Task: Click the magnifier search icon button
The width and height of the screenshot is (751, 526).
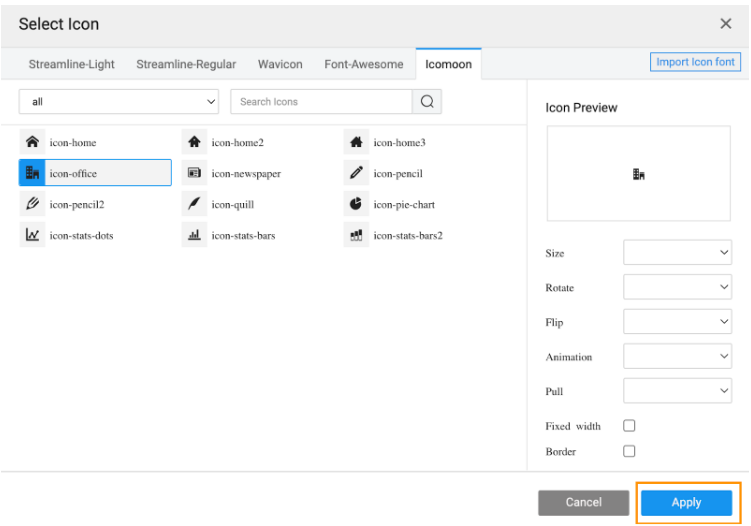Action: pos(427,102)
